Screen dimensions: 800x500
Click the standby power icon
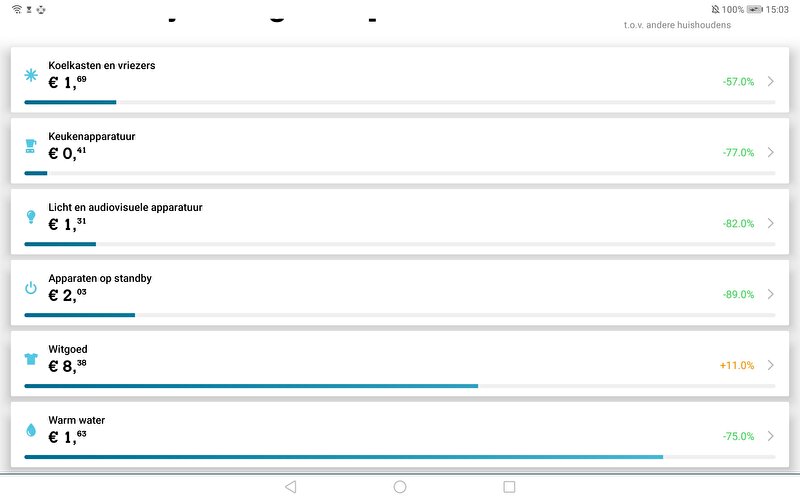tap(30, 288)
